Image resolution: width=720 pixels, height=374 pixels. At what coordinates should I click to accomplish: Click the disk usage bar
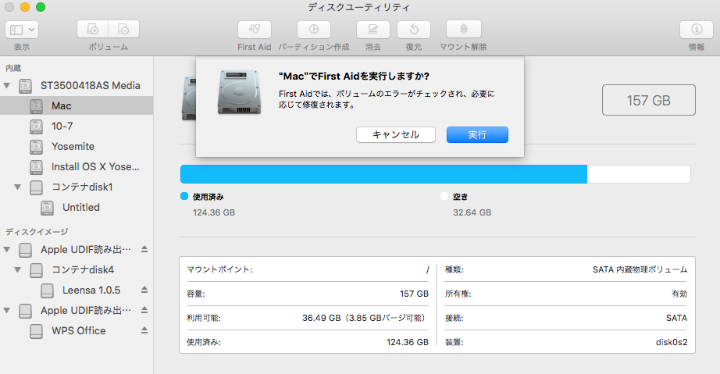[435, 174]
